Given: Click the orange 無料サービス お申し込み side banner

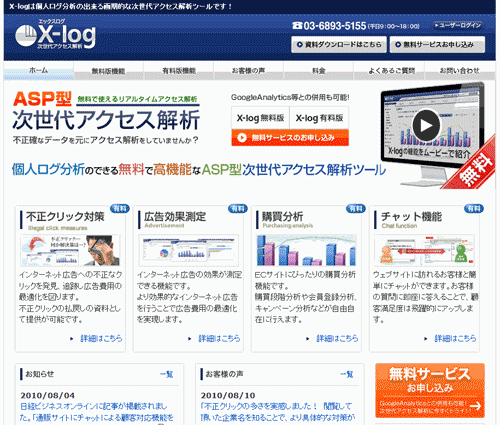Looking at the screenshot, I should [x=430, y=390].
